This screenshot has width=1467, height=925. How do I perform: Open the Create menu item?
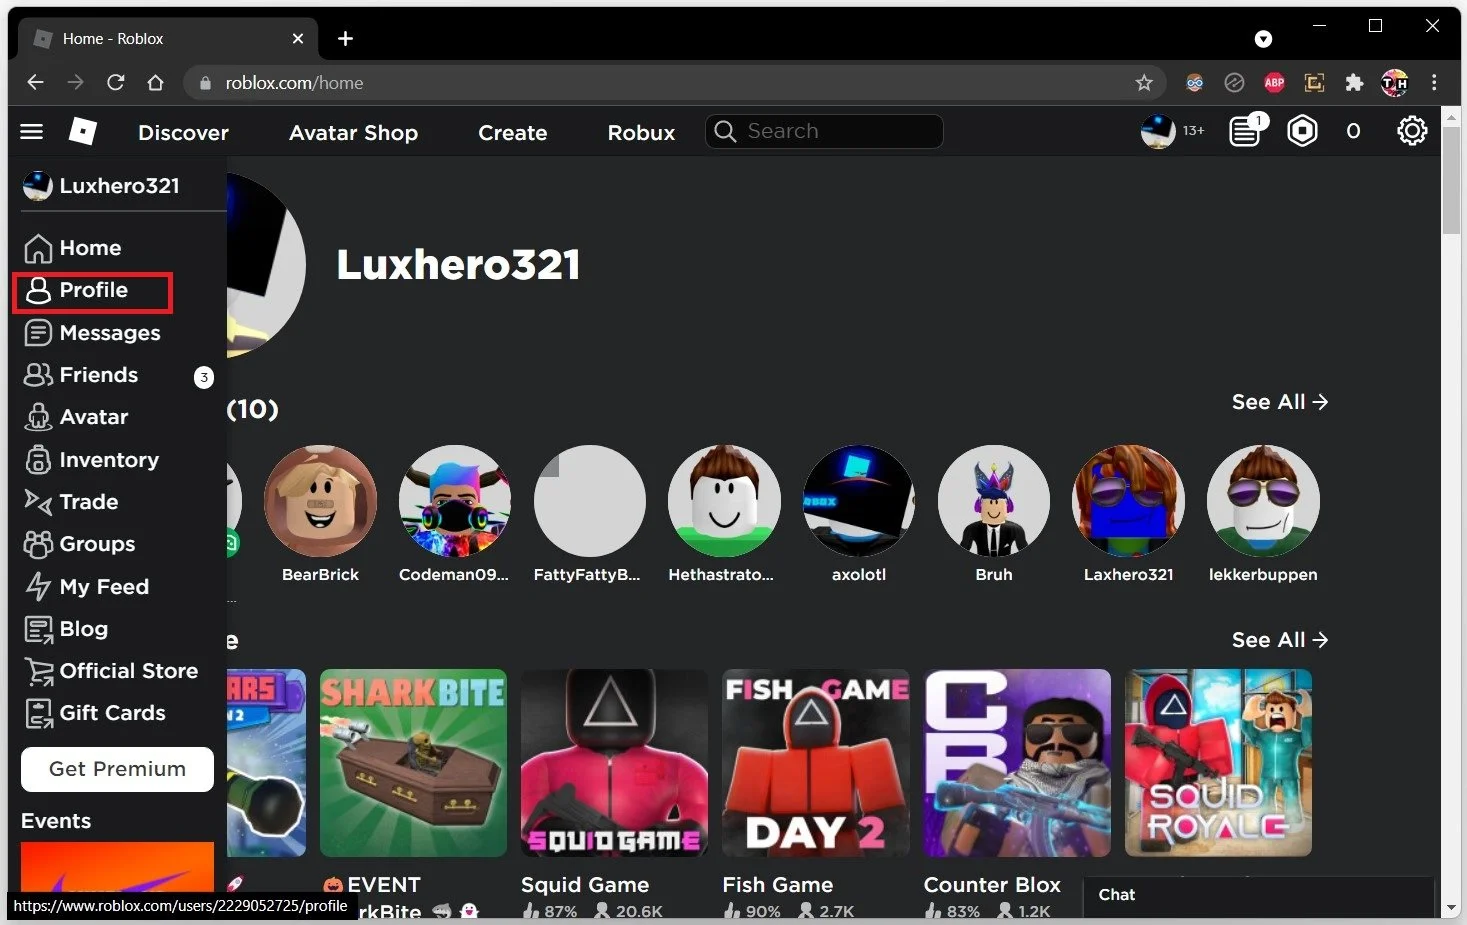pos(512,132)
